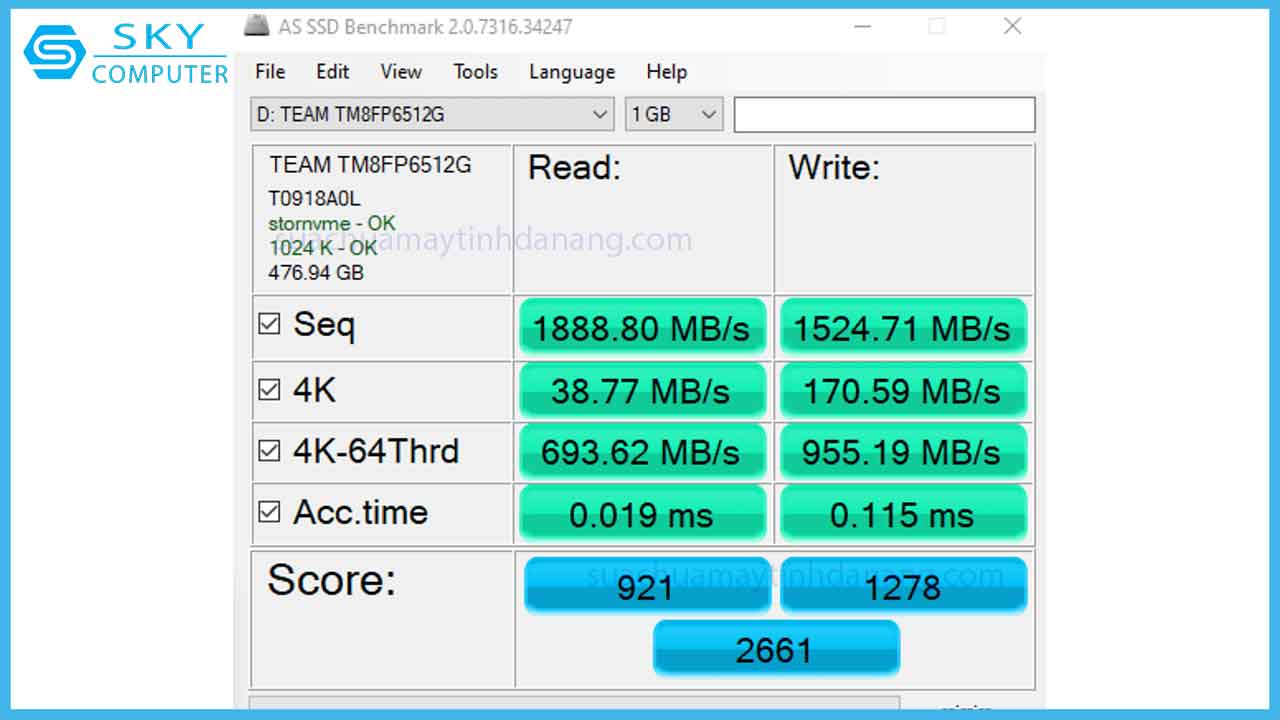Toggle the 4K test checkbox
1280x720 pixels.
tap(269, 390)
